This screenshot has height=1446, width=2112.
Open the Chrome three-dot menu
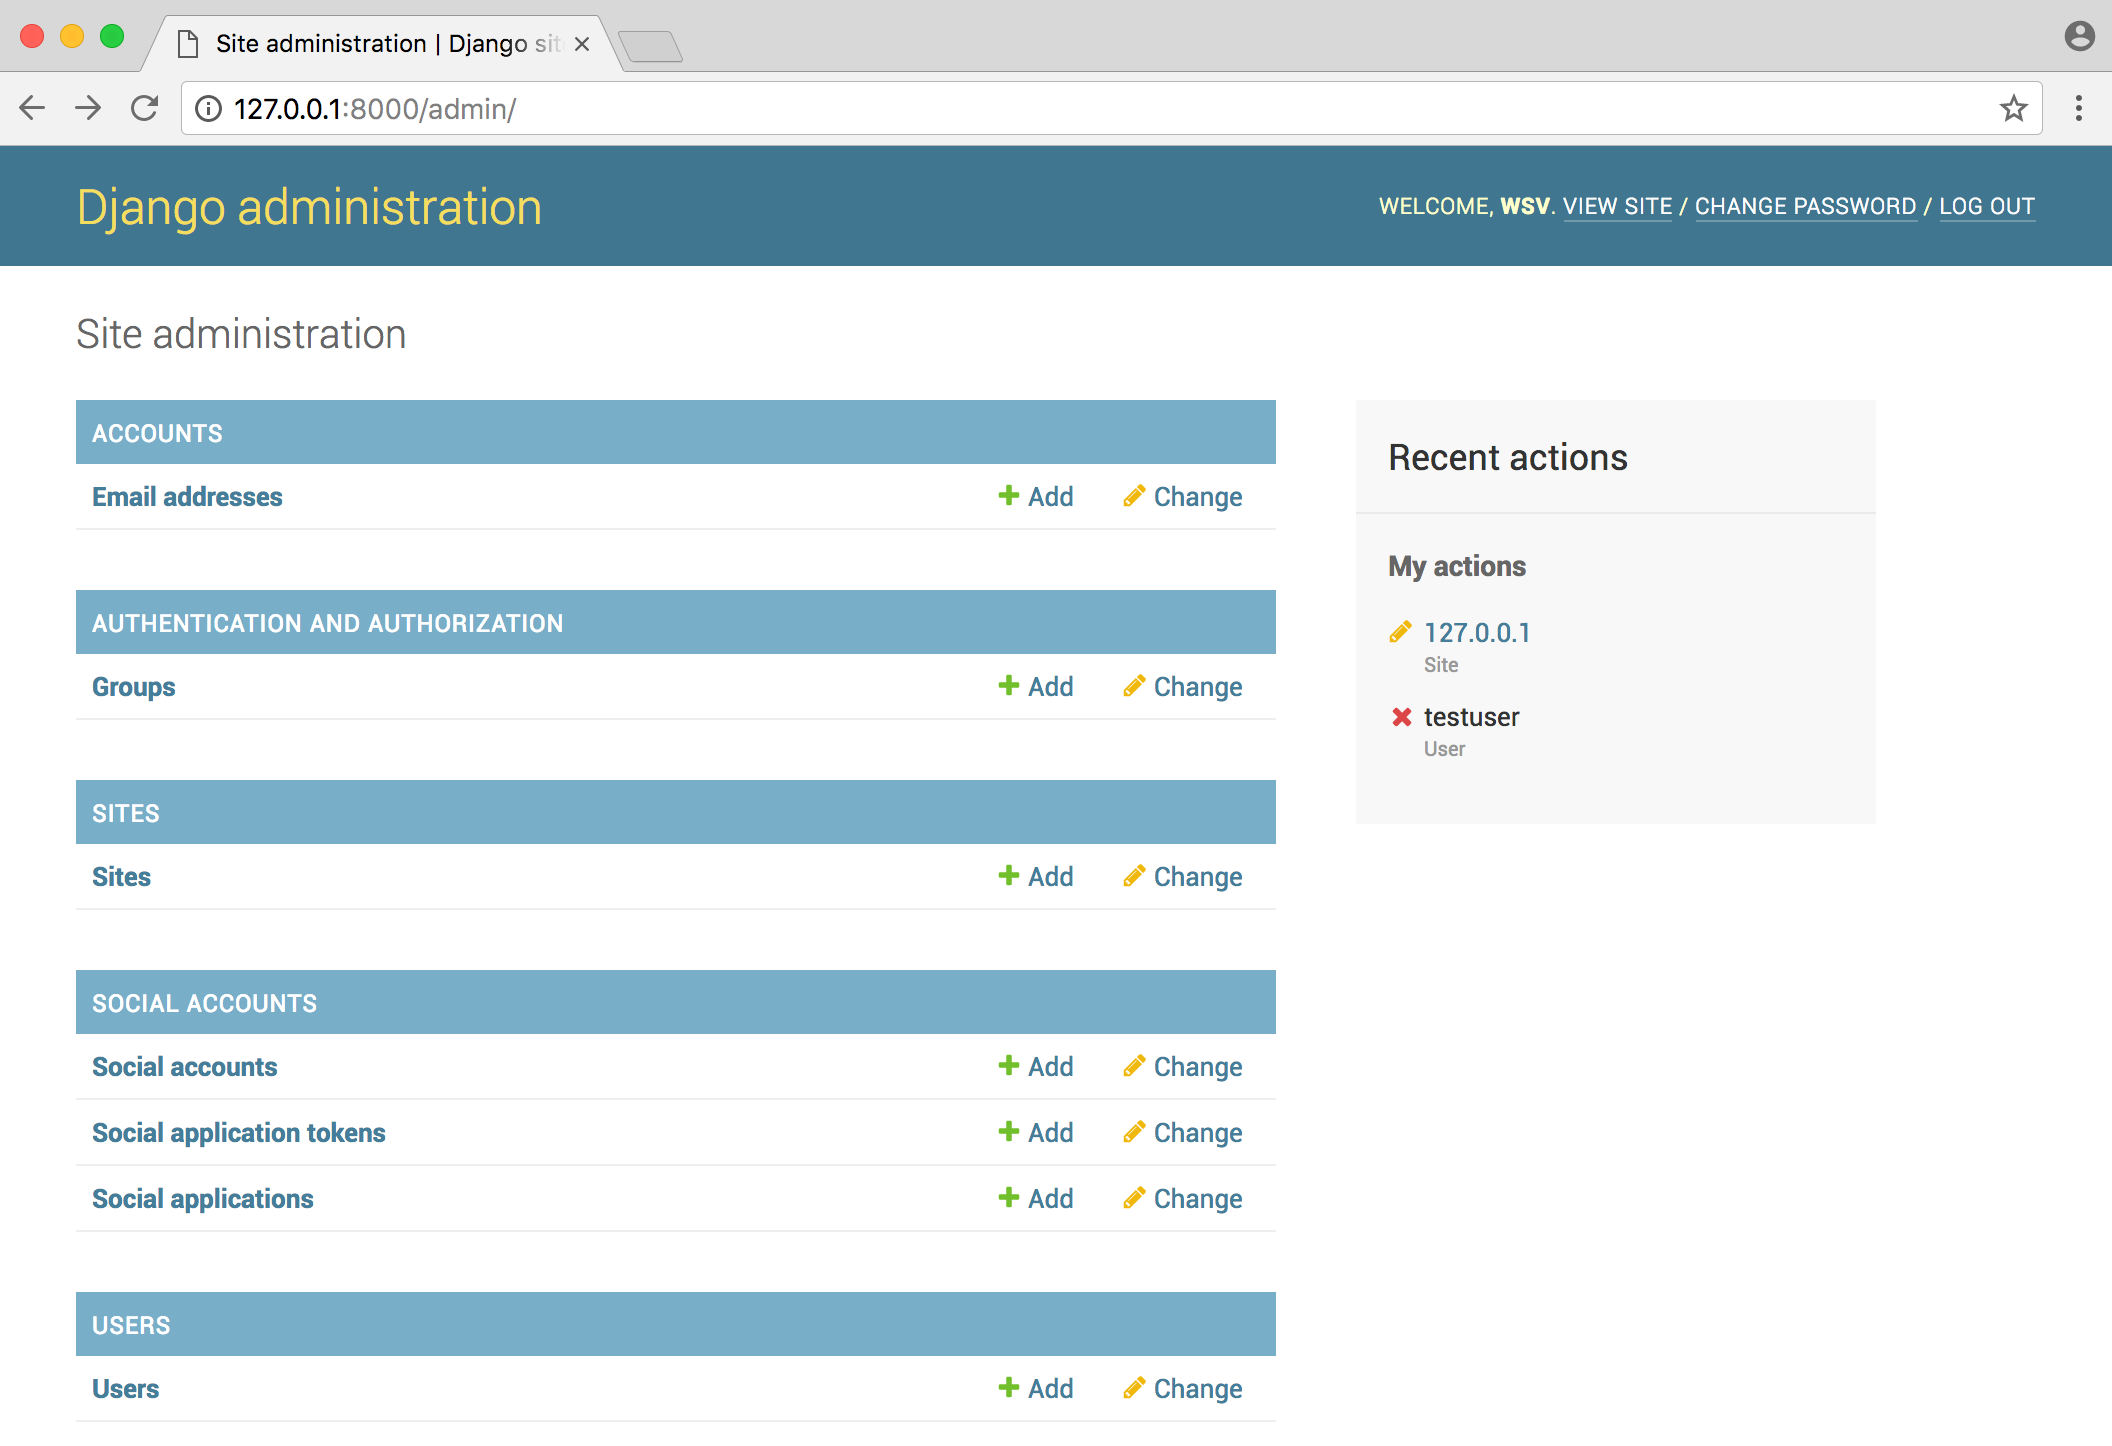pos(2078,108)
